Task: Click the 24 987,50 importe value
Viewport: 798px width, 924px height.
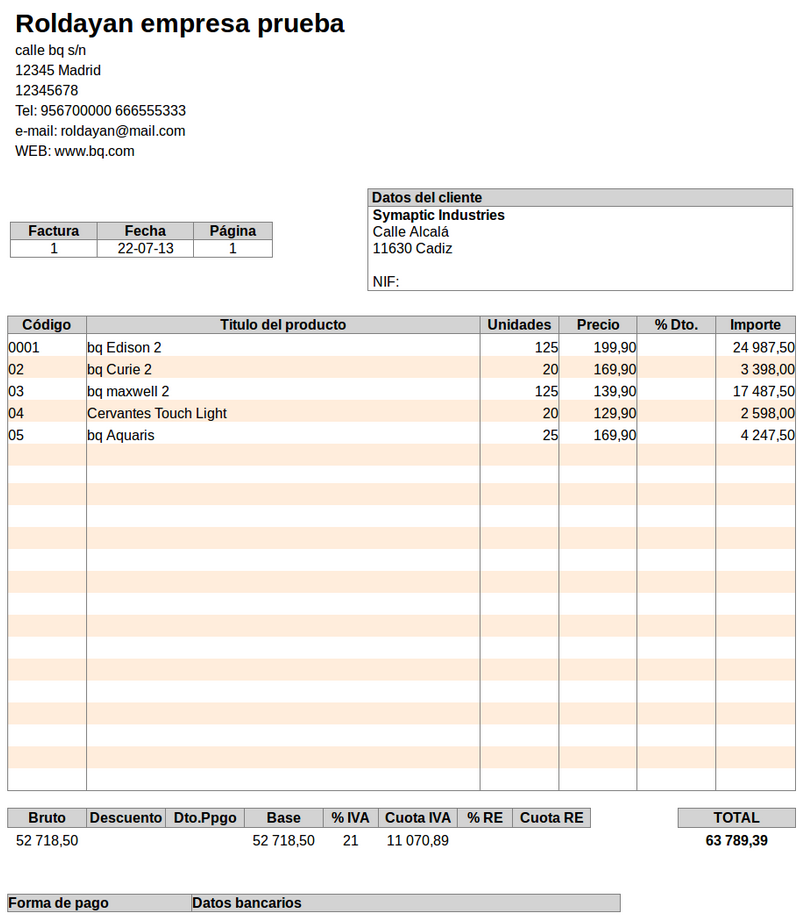Action: (x=764, y=348)
